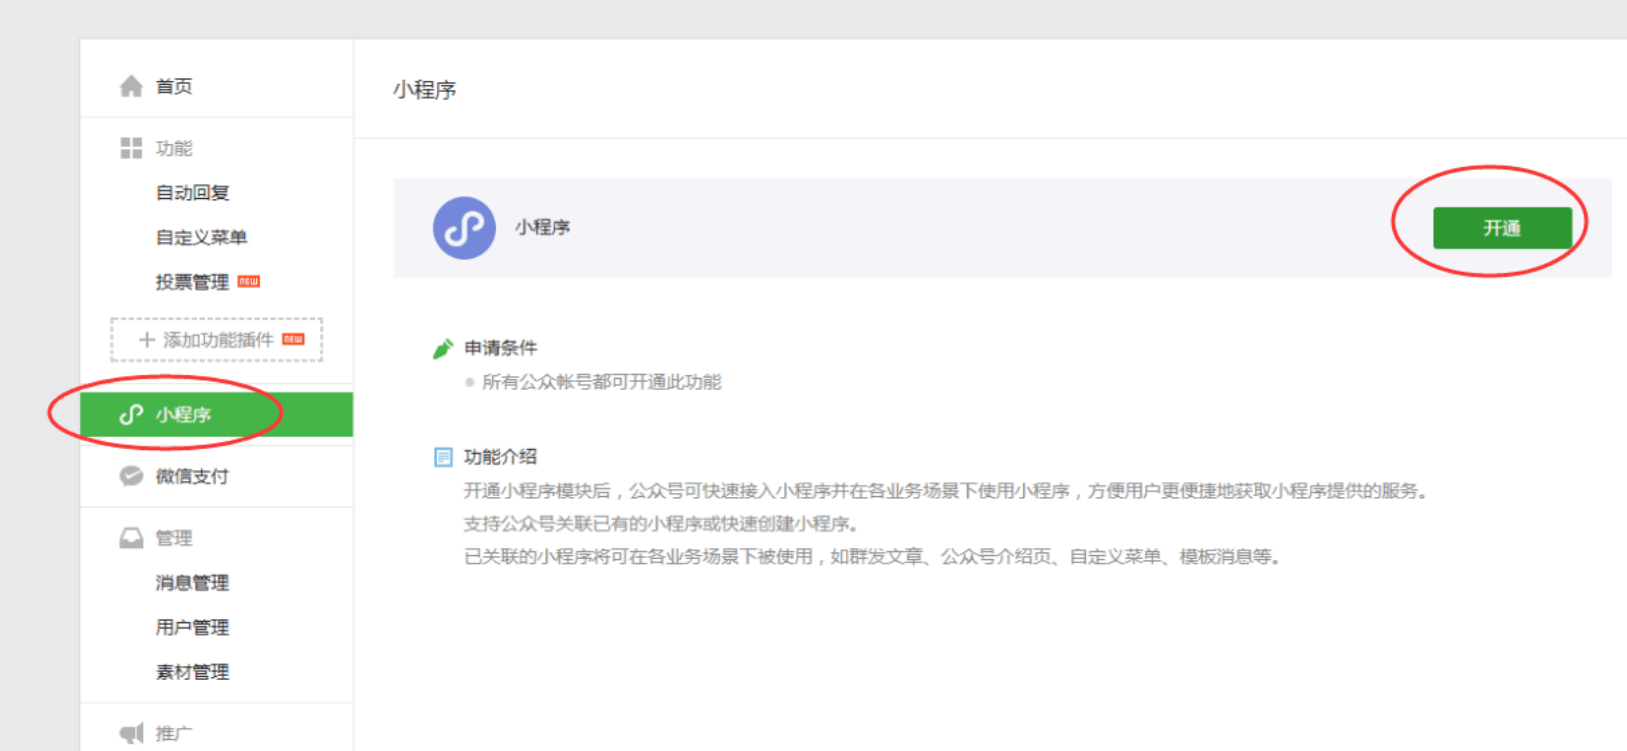This screenshot has width=1627, height=751.
Task: Open 微信支付 text in the sidebar
Action: click(192, 476)
